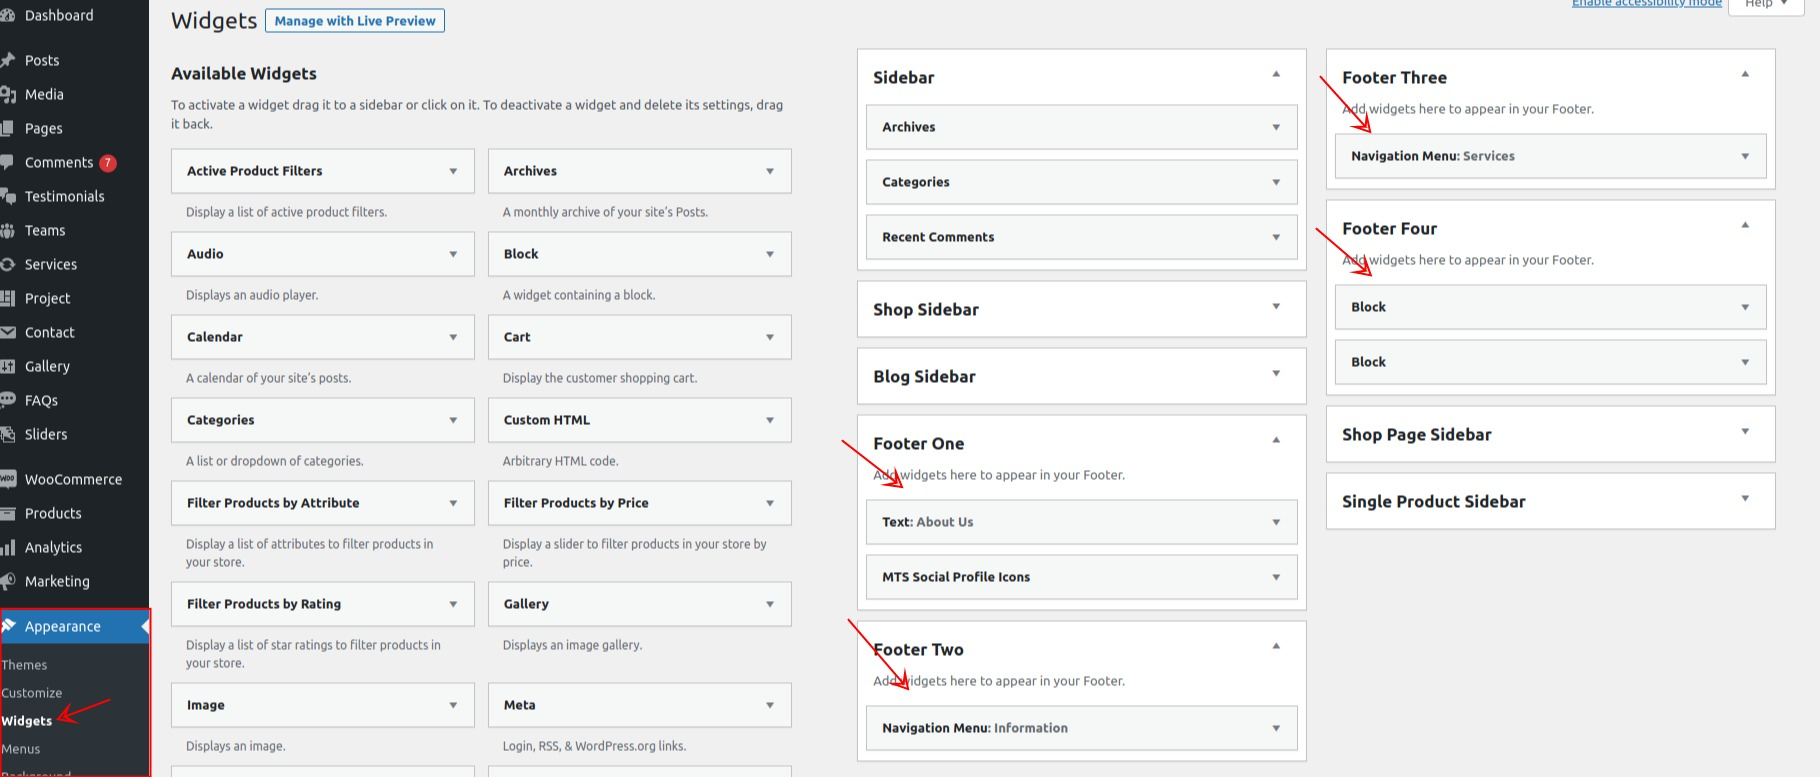Open Navigation Menu: Services widget
The image size is (1820, 777).
pyautogui.click(x=1550, y=156)
